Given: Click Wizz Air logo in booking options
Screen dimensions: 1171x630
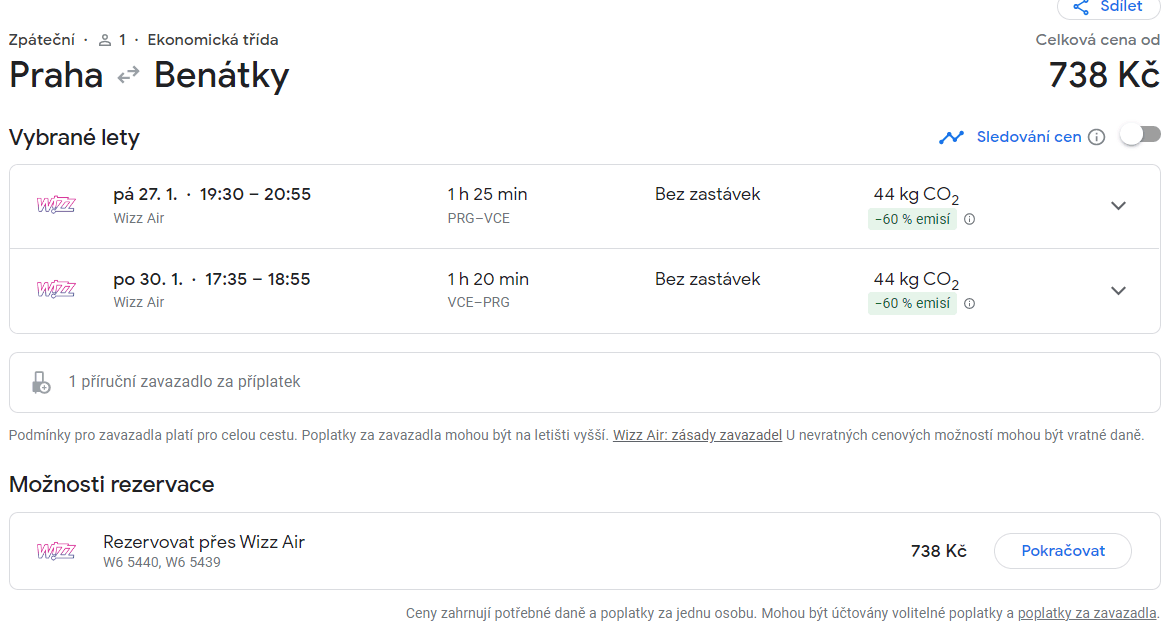Looking at the screenshot, I should tap(56, 551).
